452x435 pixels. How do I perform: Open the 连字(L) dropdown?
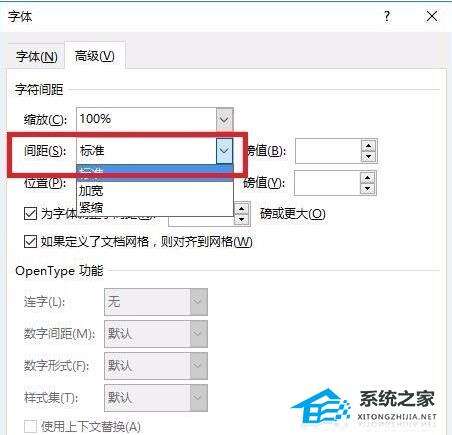point(156,302)
